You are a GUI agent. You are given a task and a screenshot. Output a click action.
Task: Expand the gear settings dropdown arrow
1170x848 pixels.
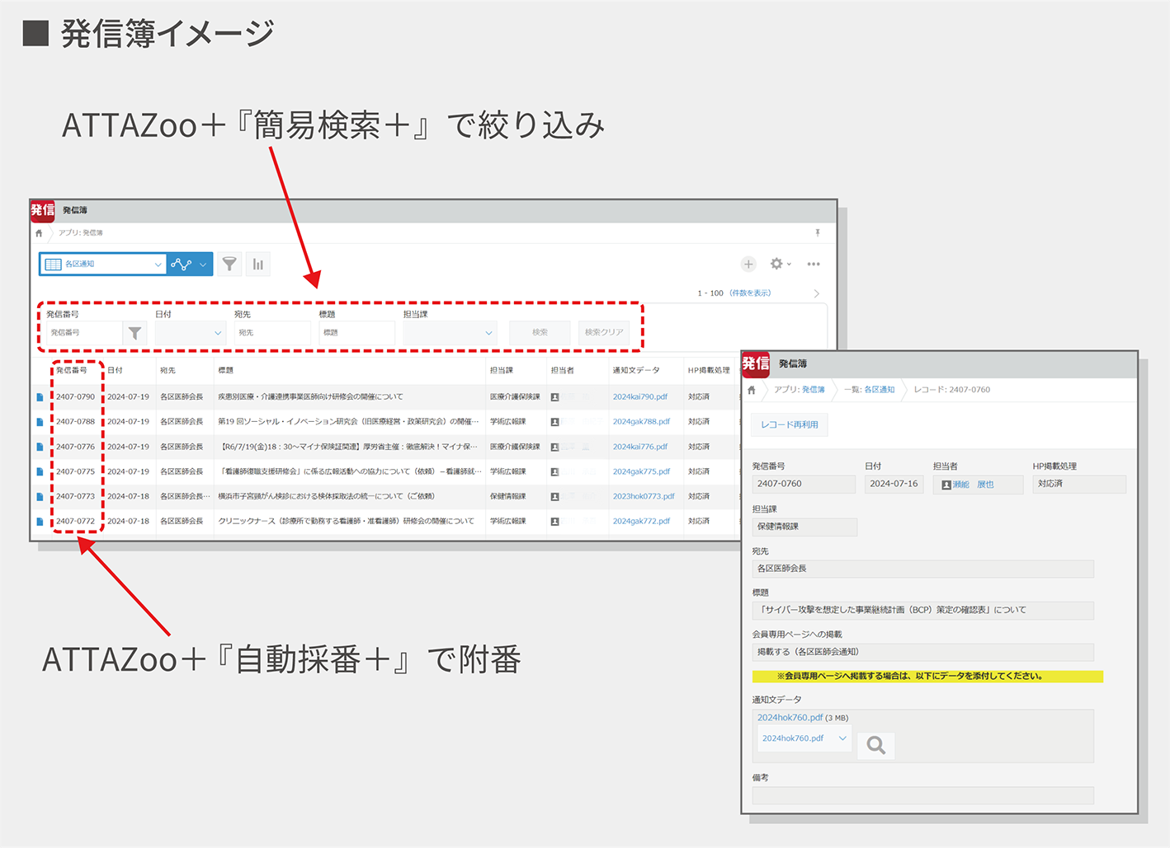coord(789,264)
